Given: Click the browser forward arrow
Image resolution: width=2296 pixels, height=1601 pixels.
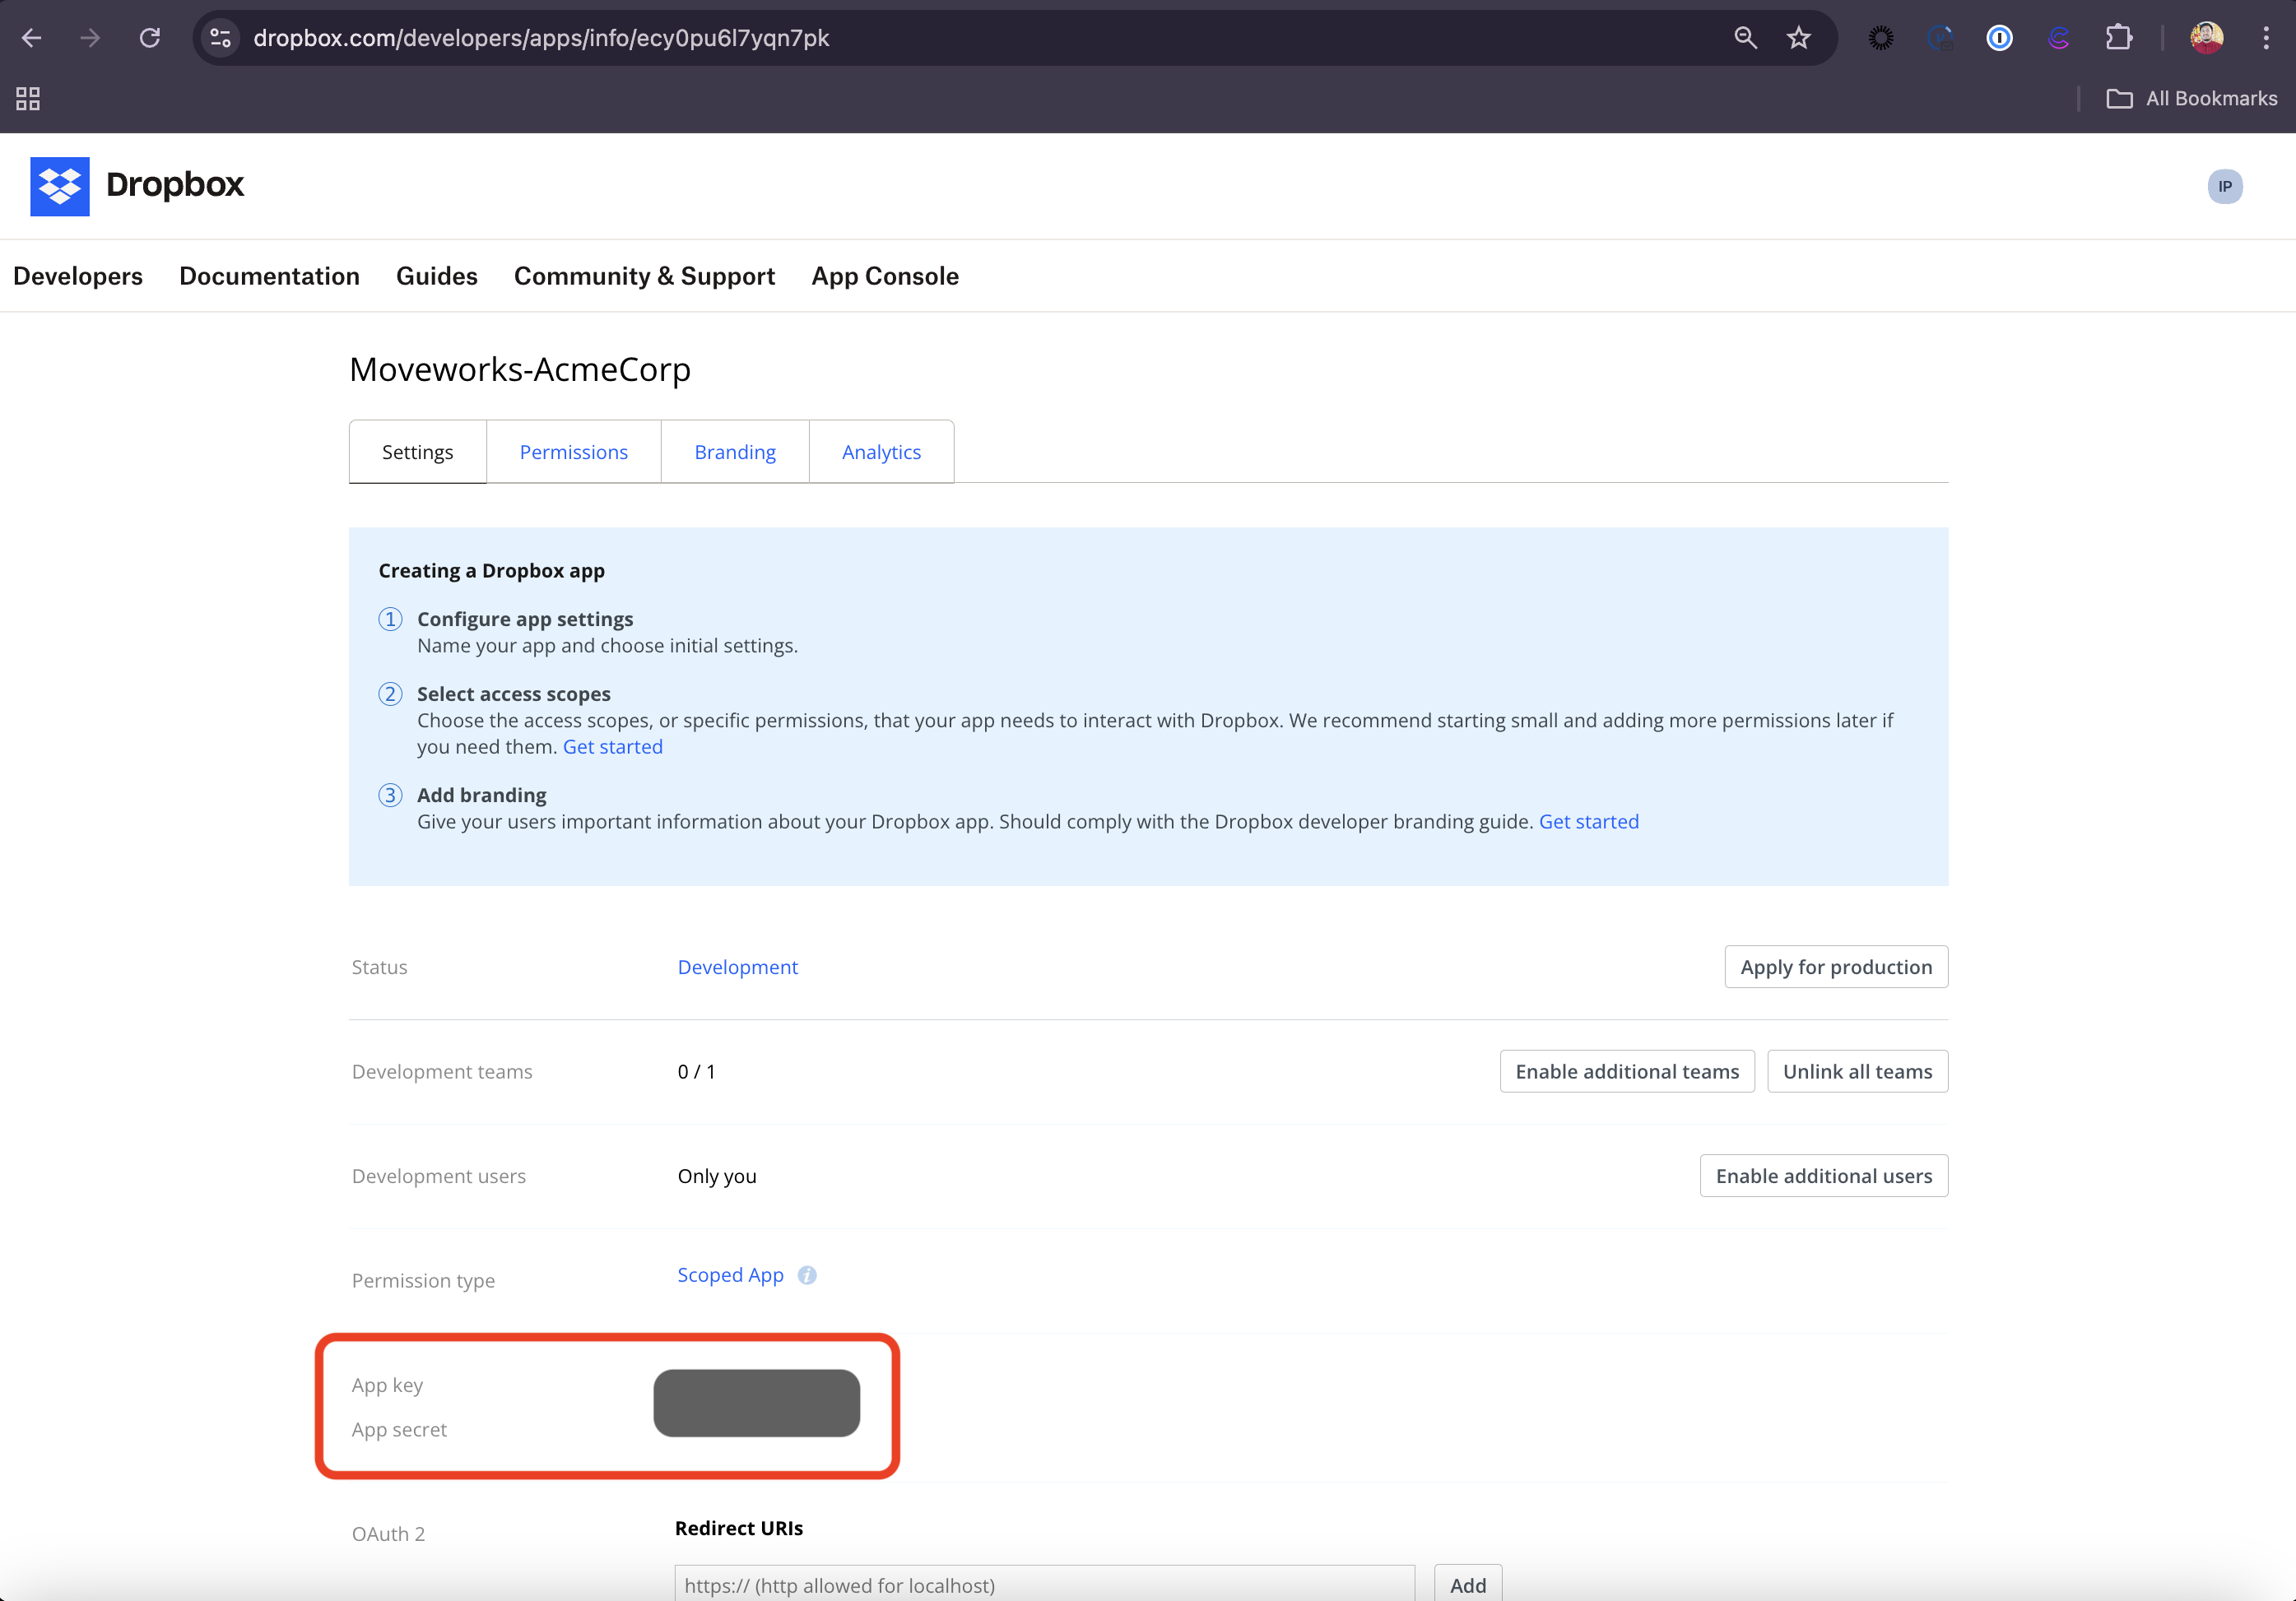Looking at the screenshot, I should click(x=90, y=38).
